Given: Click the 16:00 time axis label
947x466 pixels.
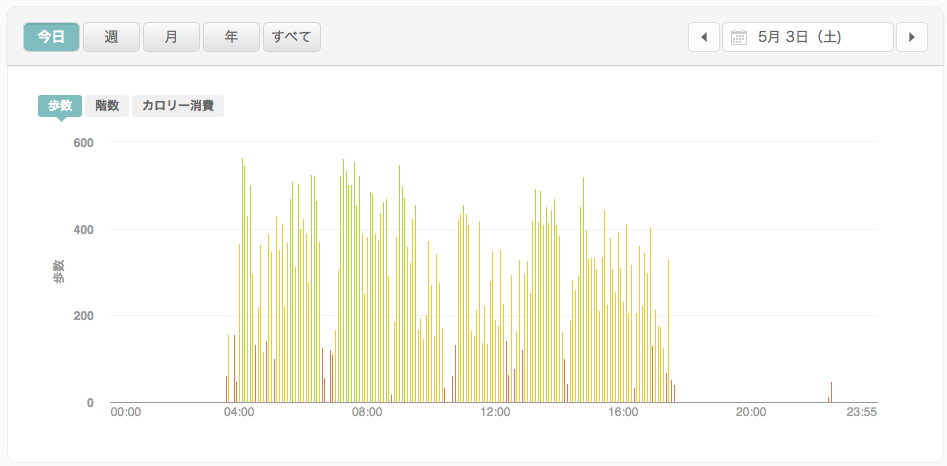Looking at the screenshot, I should click(x=623, y=412).
